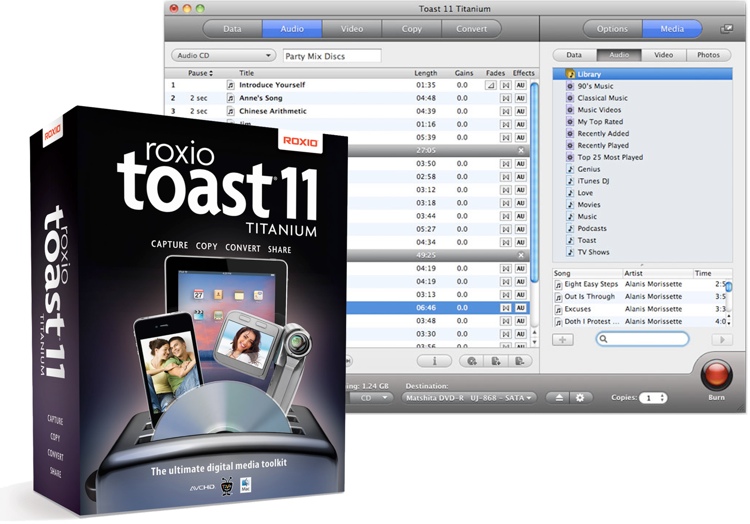Image resolution: width=750 pixels, height=524 pixels.
Task: Show the Media browser panel
Action: point(672,29)
